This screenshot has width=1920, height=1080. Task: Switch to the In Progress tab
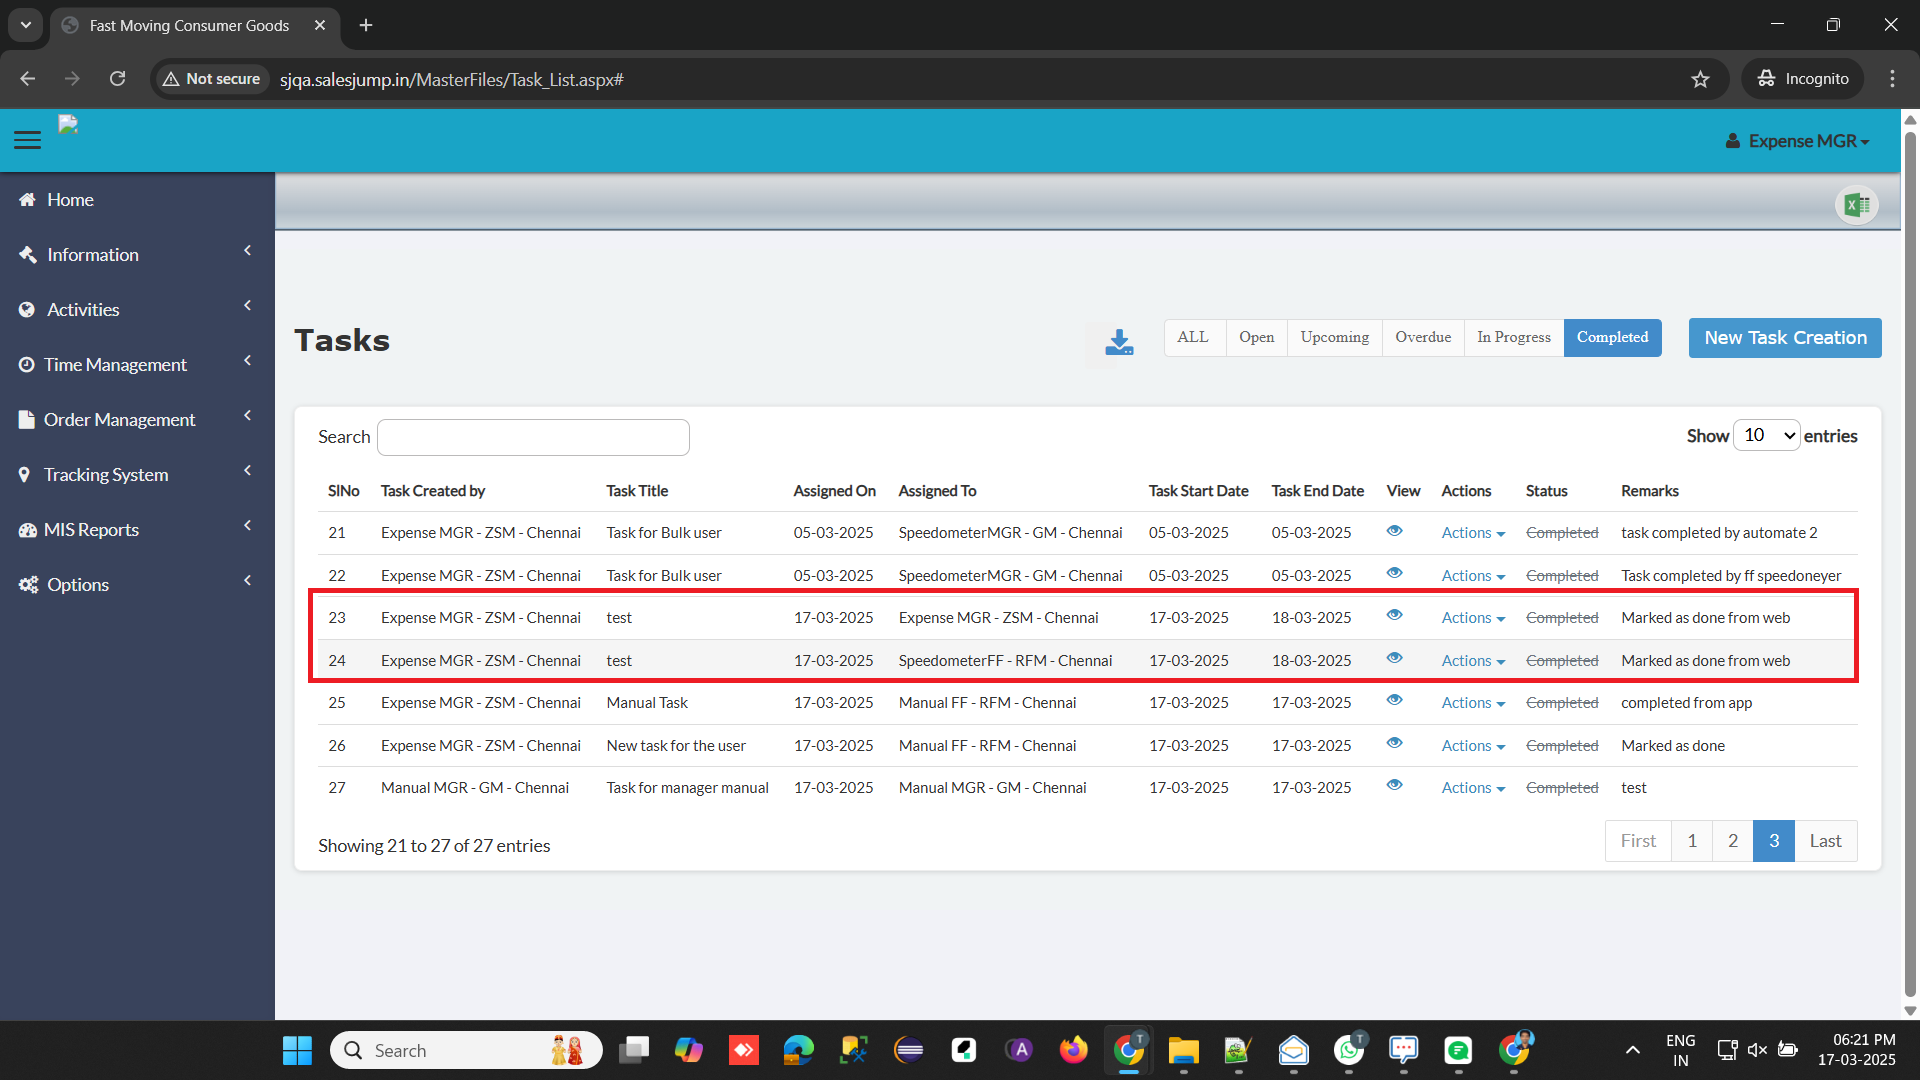[1514, 337]
